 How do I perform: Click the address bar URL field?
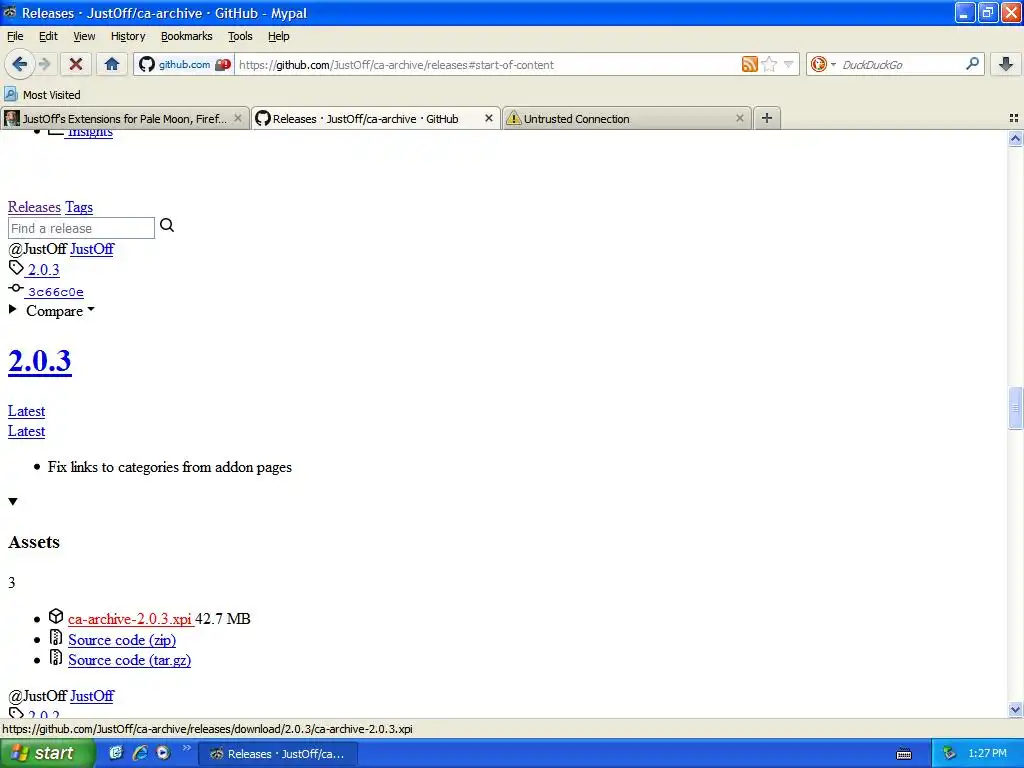(487, 65)
